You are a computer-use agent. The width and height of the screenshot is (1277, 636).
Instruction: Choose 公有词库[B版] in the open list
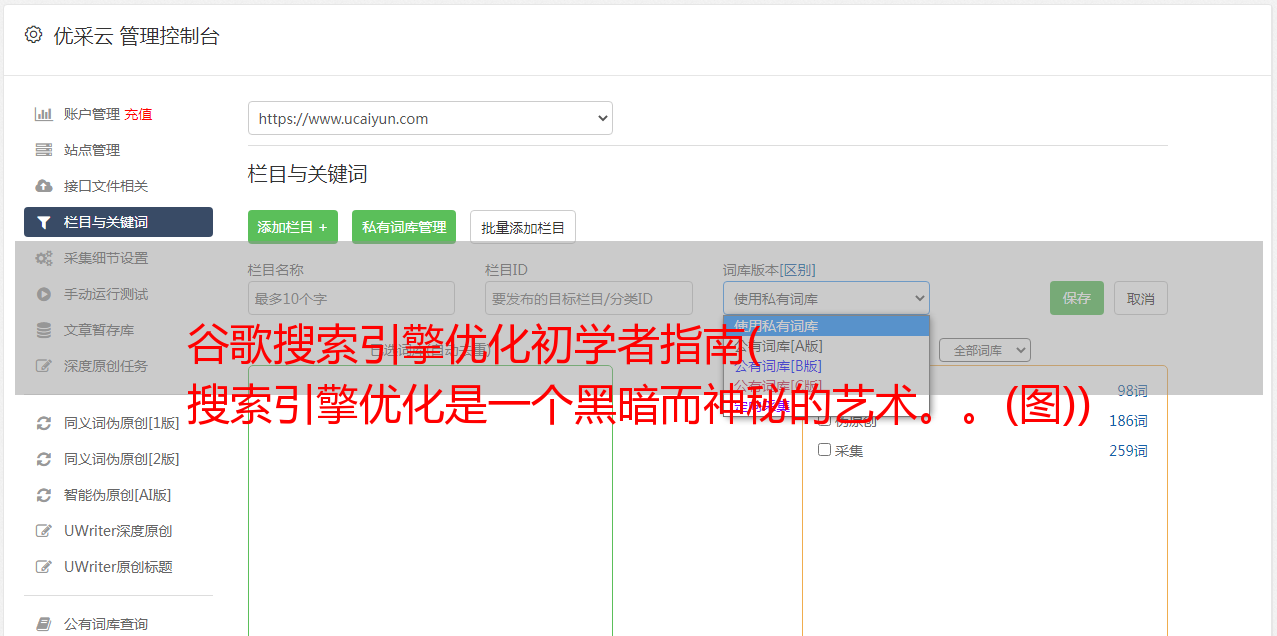point(826,366)
